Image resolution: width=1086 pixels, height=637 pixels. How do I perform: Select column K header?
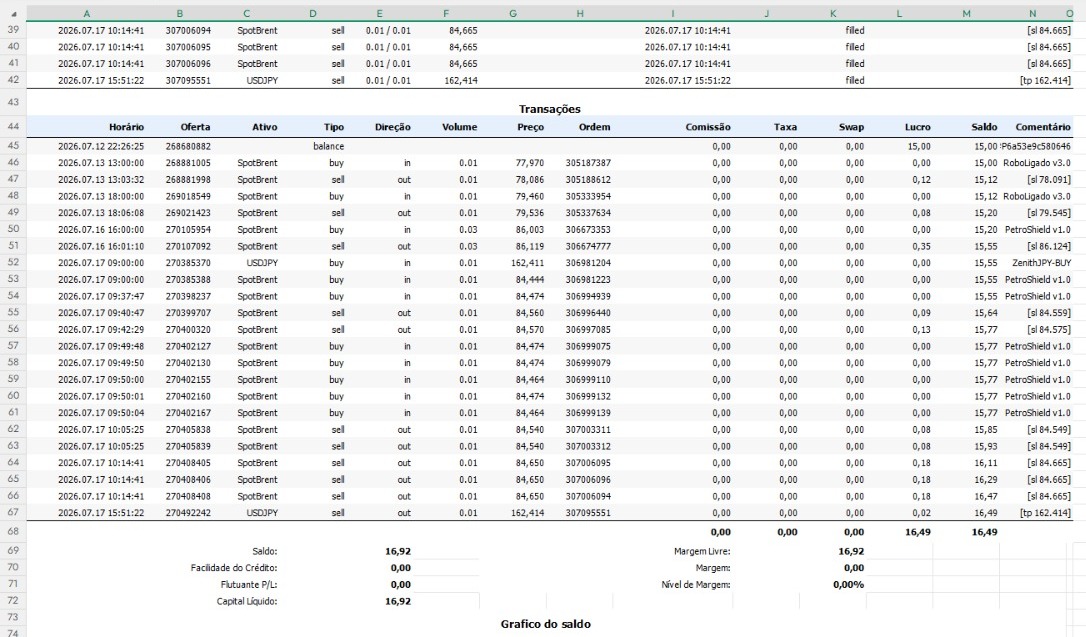tap(833, 13)
